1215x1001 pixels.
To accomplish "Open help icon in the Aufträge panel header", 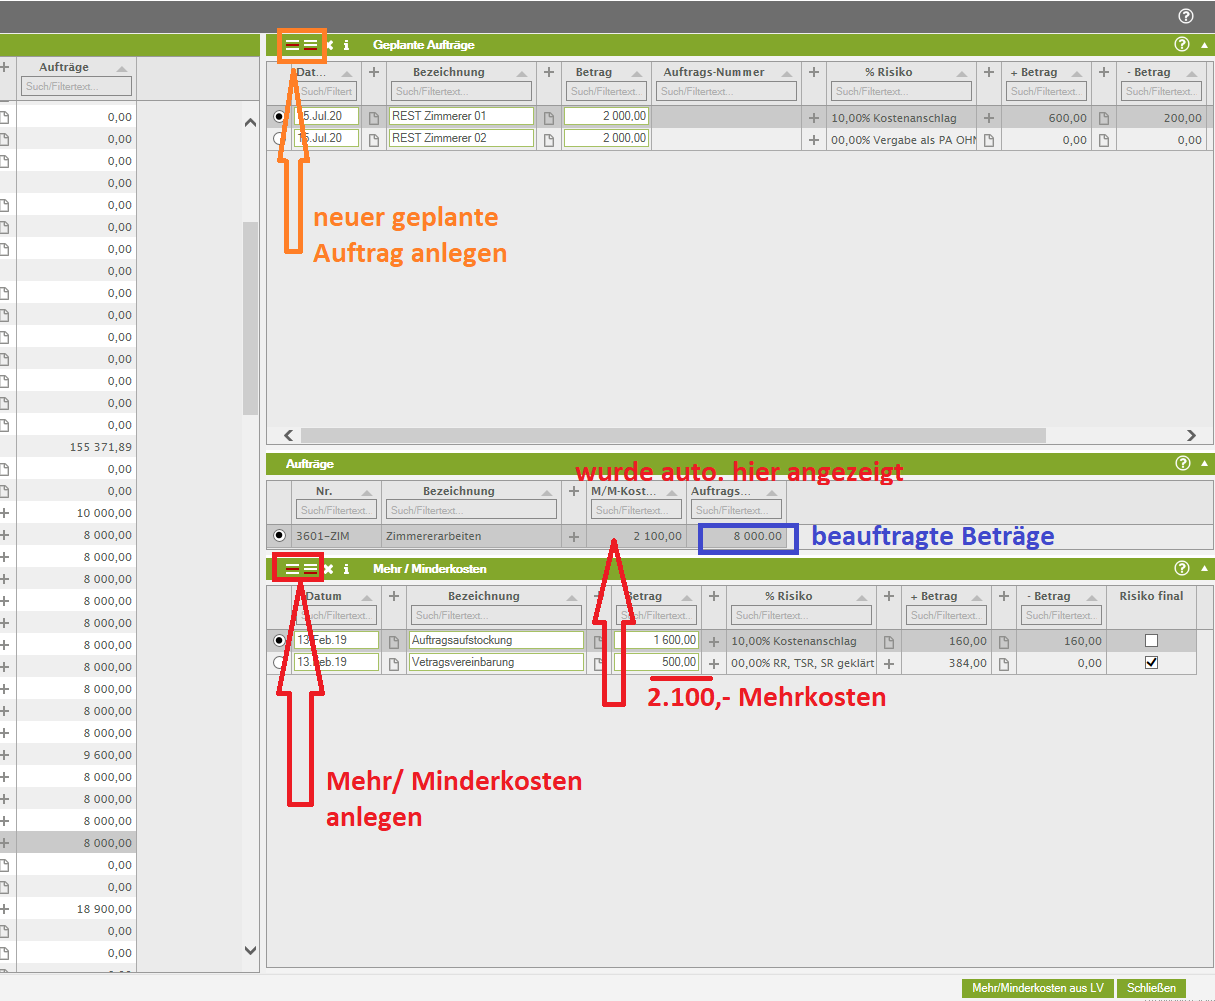I will (x=1183, y=463).
